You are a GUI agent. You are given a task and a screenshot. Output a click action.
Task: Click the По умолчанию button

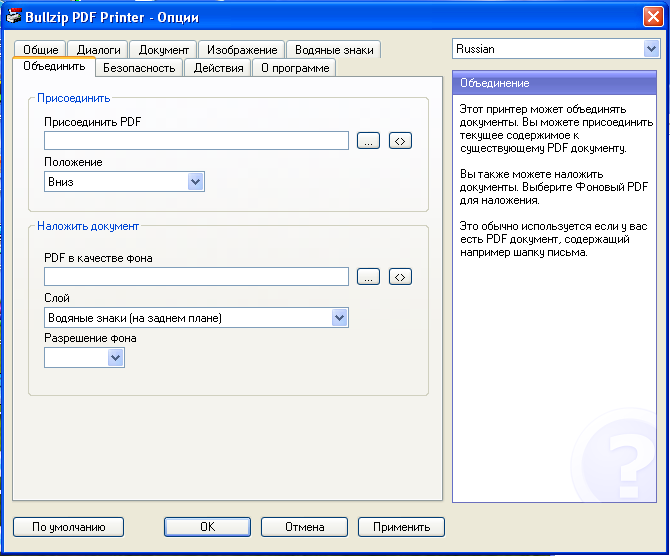(x=68, y=527)
